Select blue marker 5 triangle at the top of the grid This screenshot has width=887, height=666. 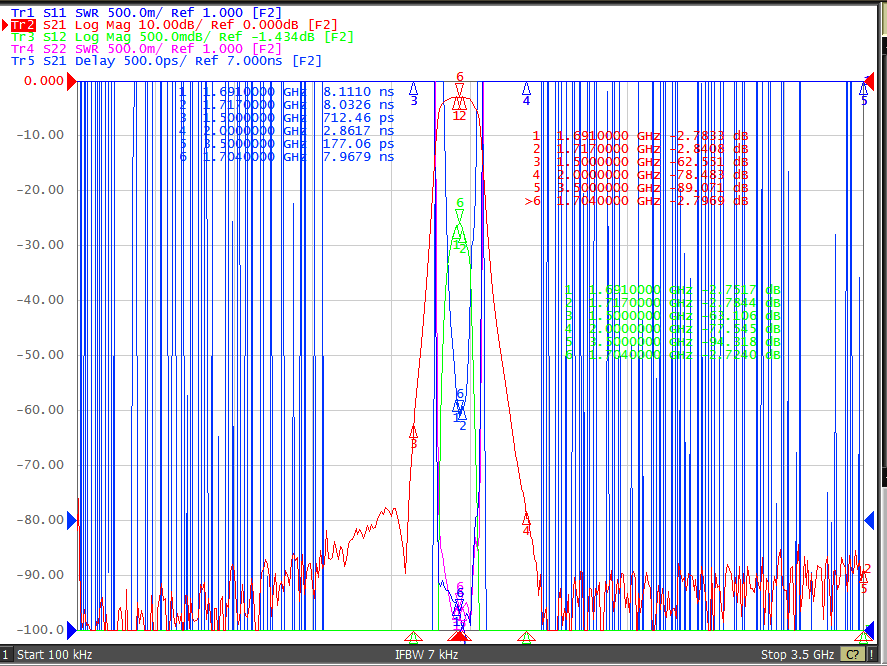point(863,89)
